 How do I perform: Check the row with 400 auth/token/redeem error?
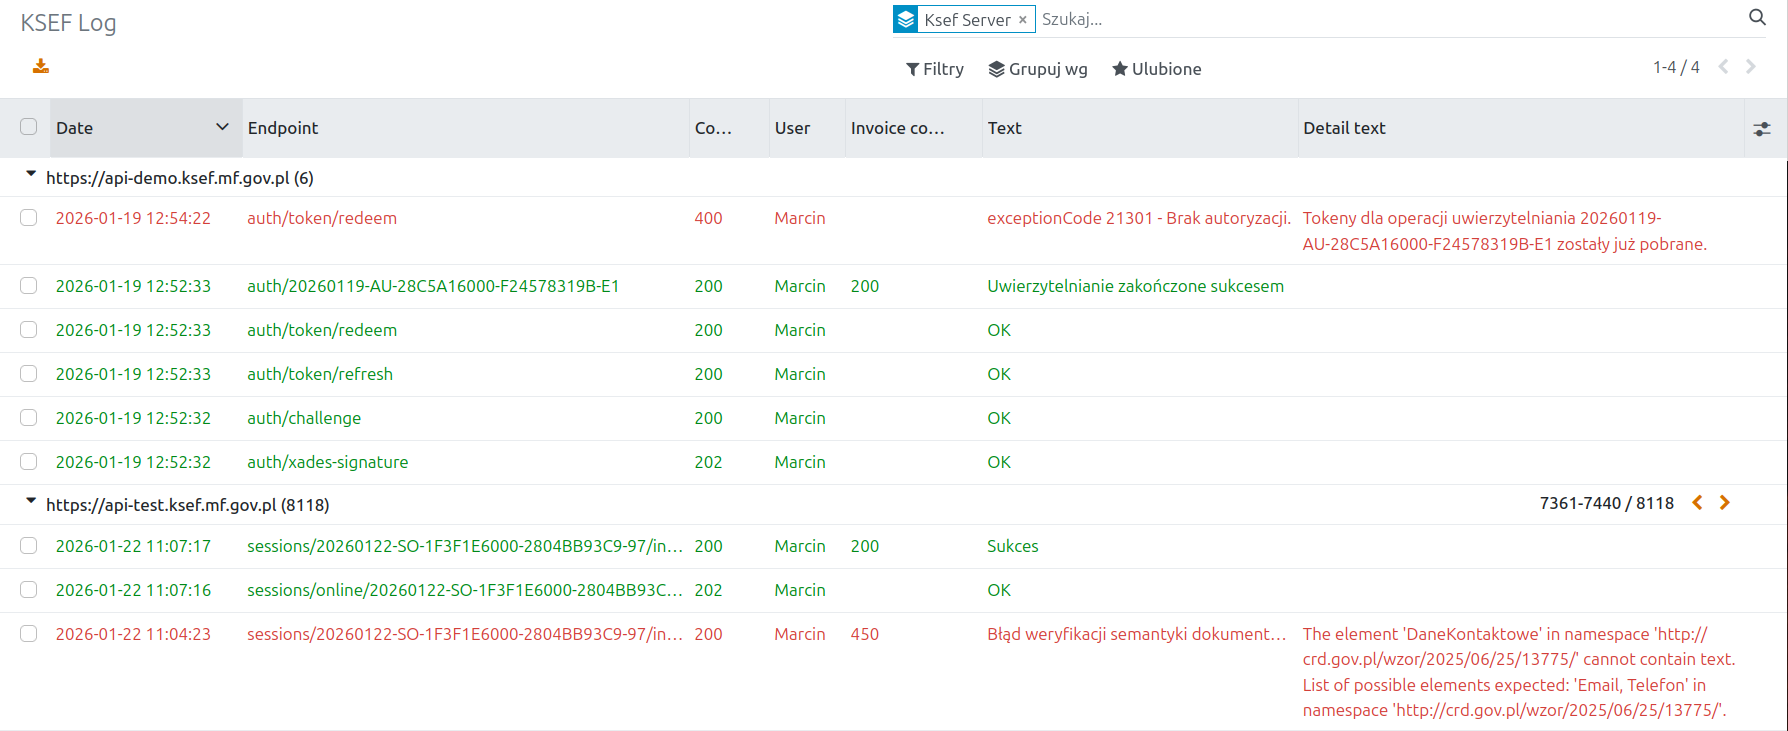click(29, 218)
